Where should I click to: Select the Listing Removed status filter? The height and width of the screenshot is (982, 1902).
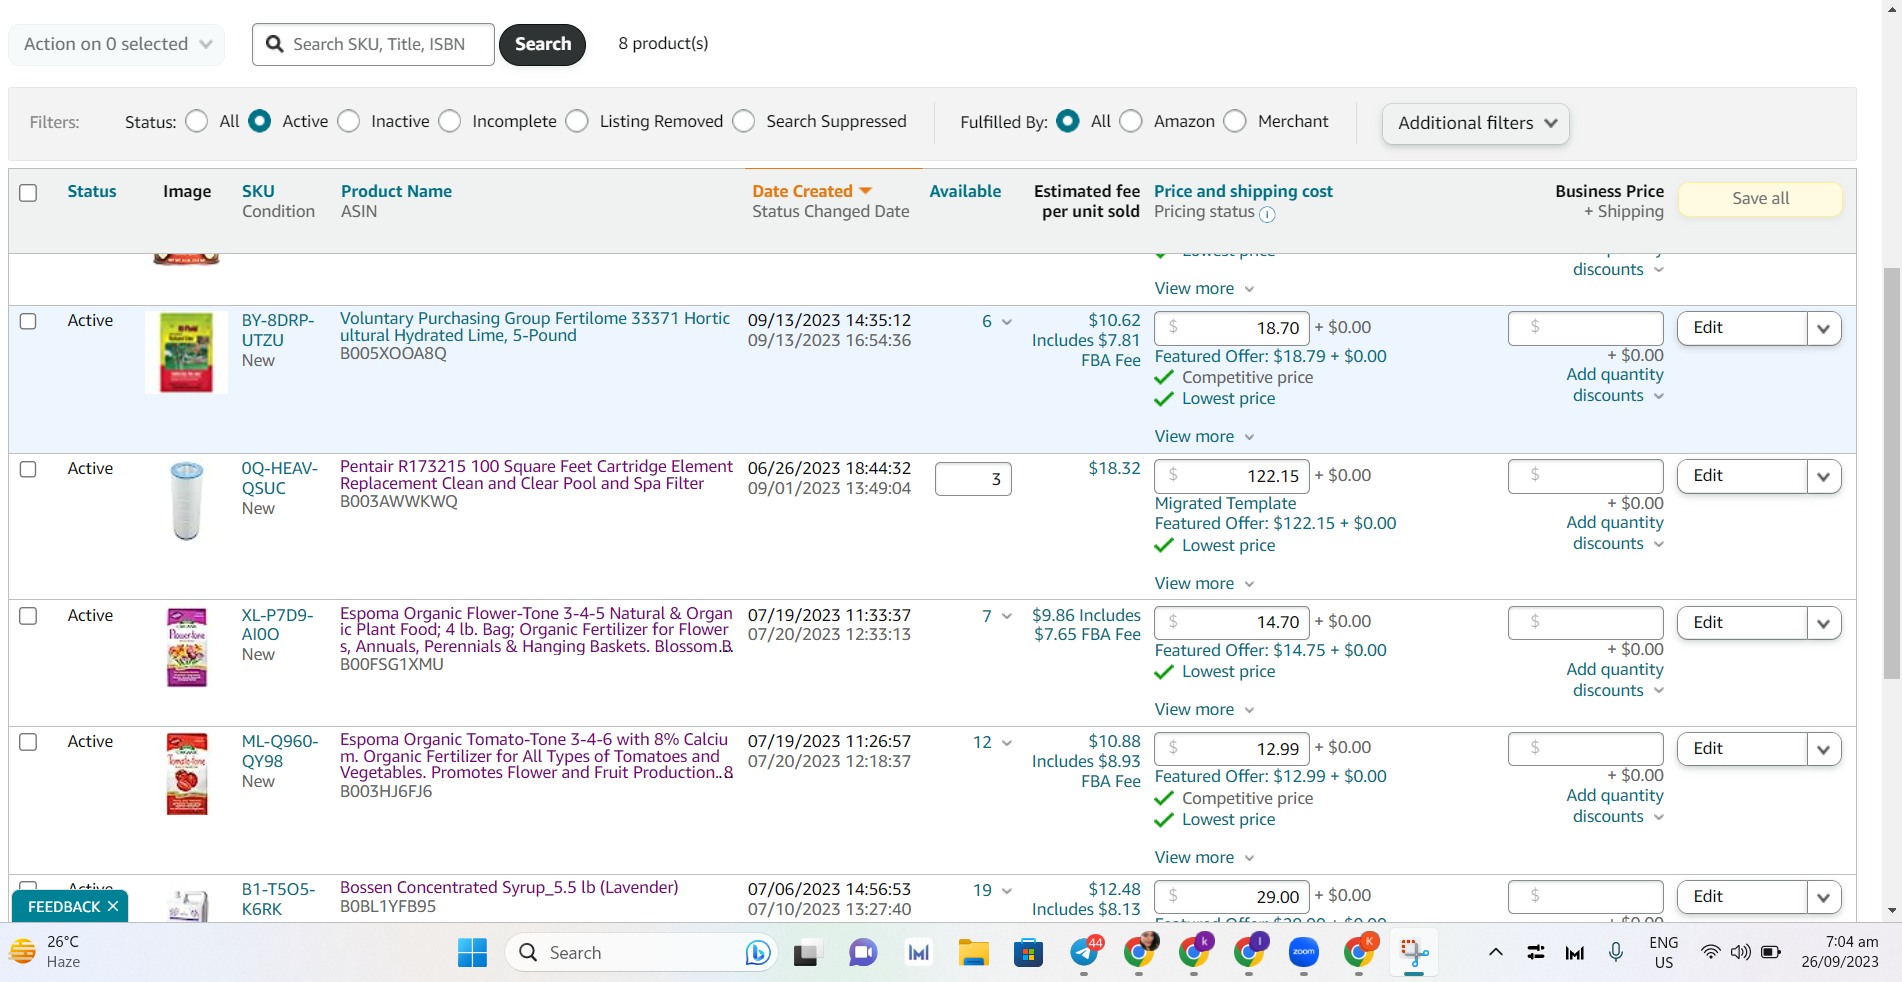click(577, 121)
